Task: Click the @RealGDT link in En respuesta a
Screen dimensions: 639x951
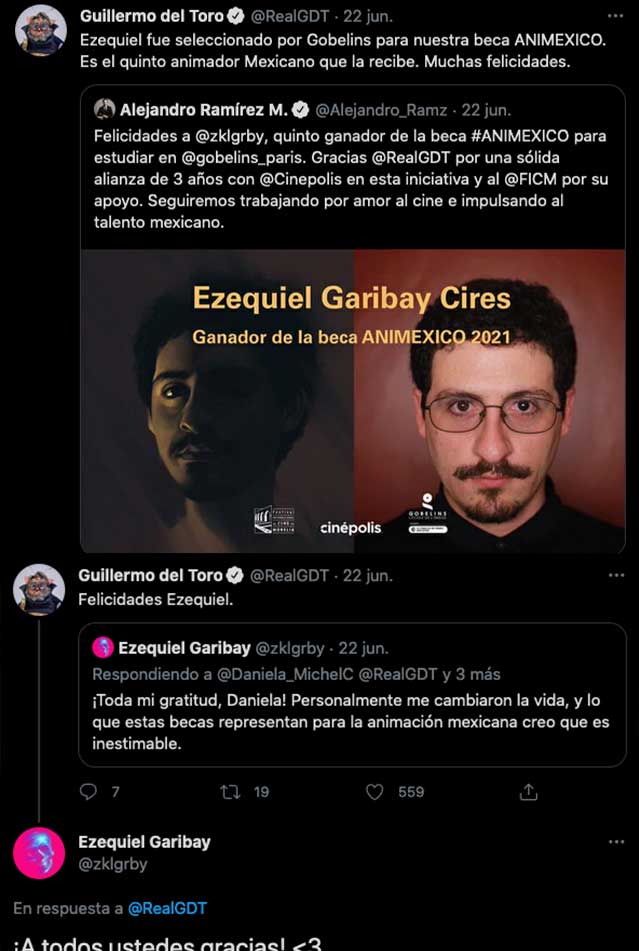Action: click(167, 908)
